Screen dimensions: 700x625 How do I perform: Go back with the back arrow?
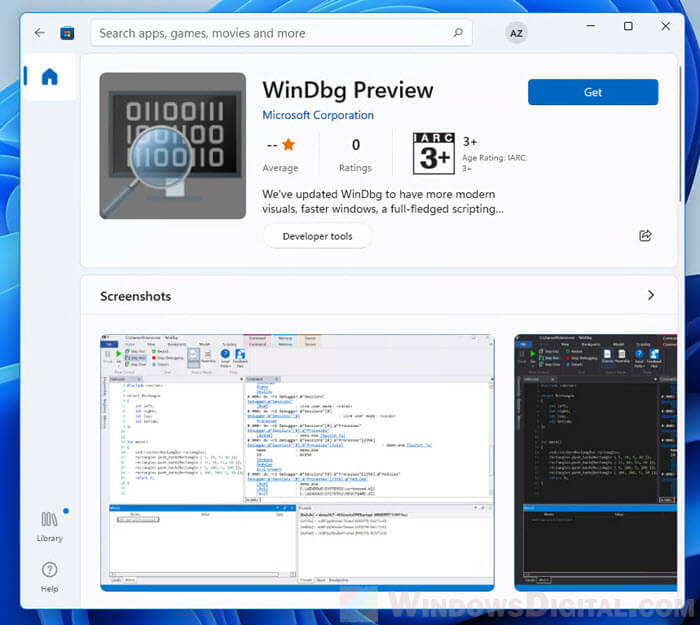click(40, 33)
